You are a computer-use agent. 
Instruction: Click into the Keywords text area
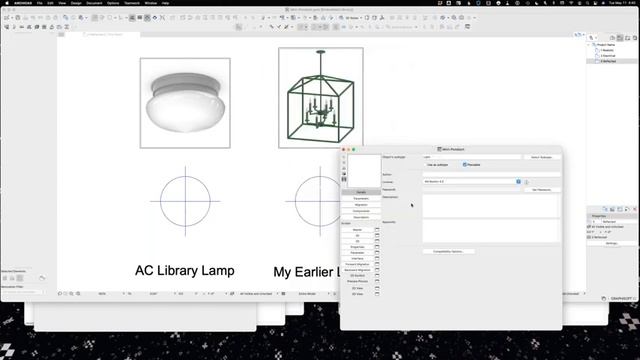coord(491,231)
